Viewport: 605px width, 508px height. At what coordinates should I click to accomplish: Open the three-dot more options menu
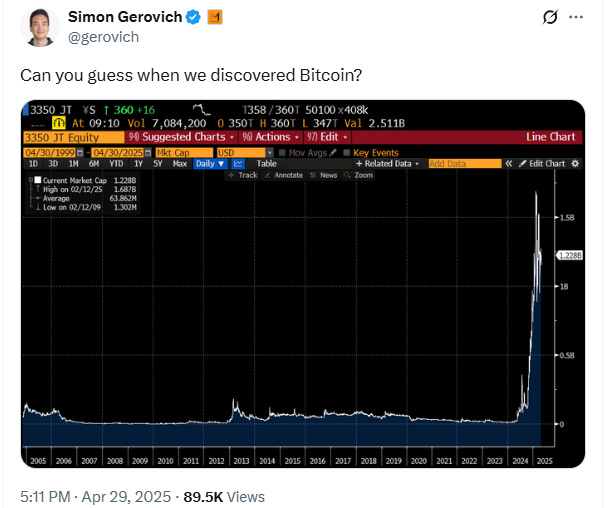point(576,17)
